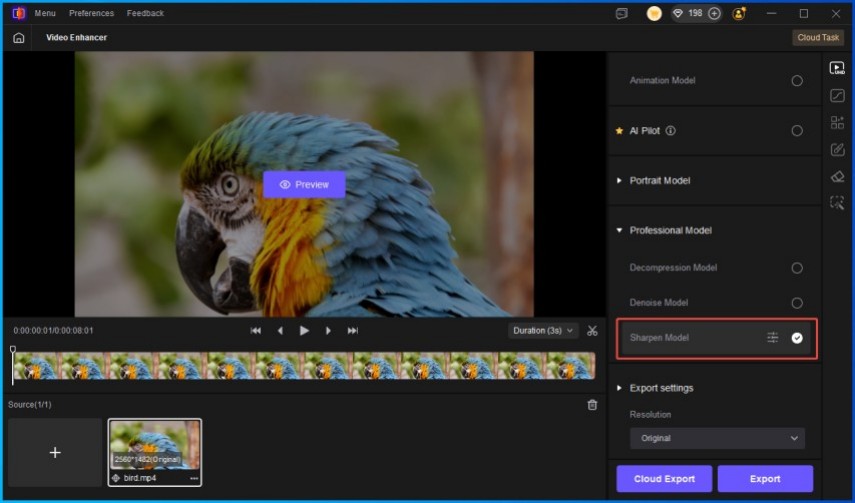Click the Video Enhancer title
The image size is (855, 503).
pyautogui.click(x=76, y=38)
